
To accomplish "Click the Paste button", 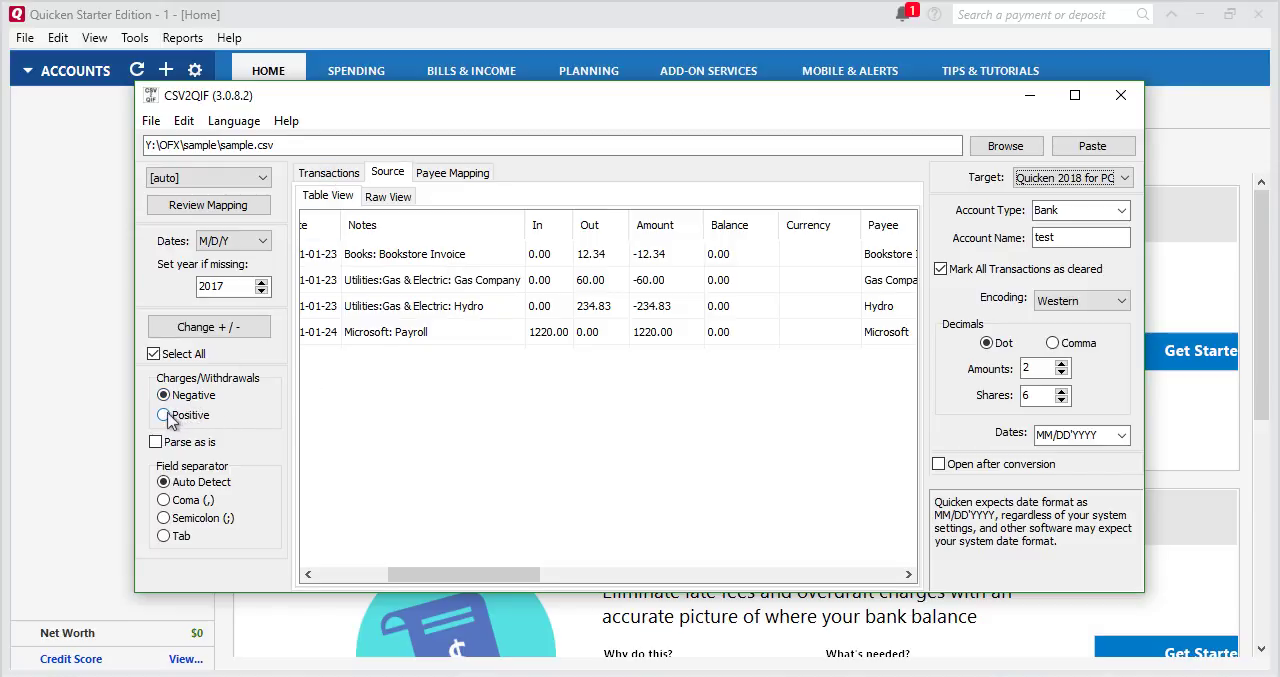I will coord(1093,146).
